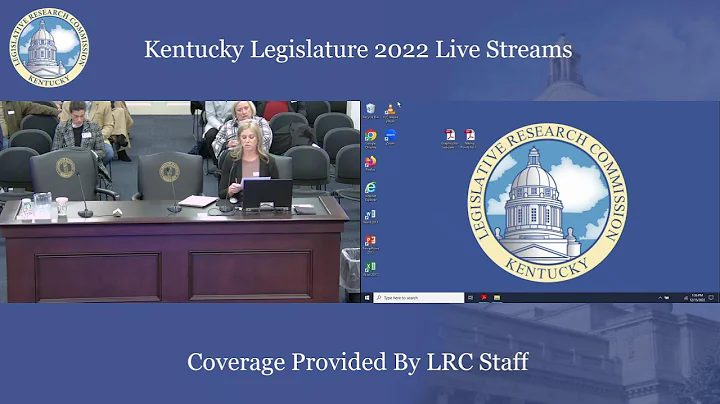This screenshot has height=404, width=720.
Task: Switch to the red Acrobat taskbar app
Action: (x=484, y=298)
